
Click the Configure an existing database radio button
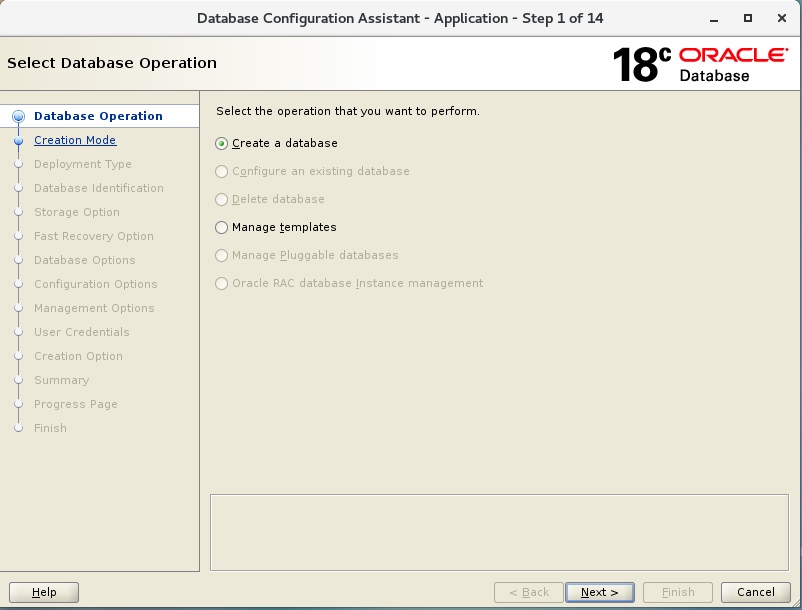point(221,171)
